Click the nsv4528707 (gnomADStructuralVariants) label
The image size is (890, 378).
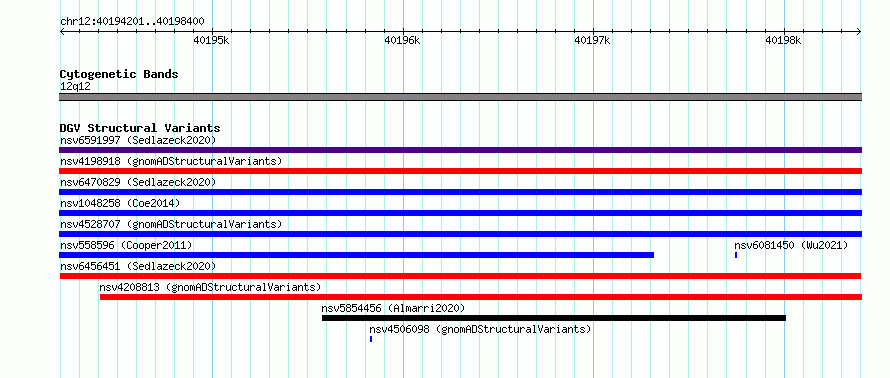pos(171,224)
